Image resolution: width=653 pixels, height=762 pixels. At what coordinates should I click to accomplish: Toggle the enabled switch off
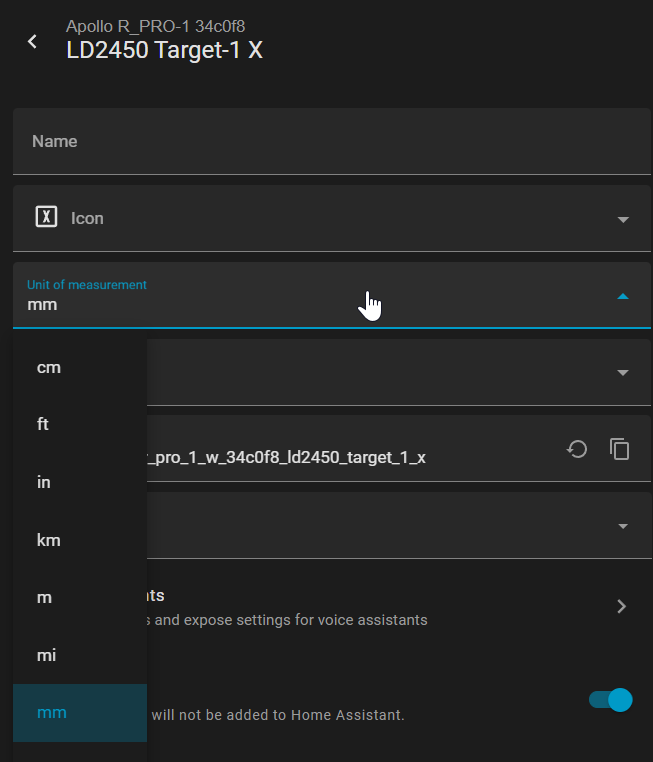[610, 700]
